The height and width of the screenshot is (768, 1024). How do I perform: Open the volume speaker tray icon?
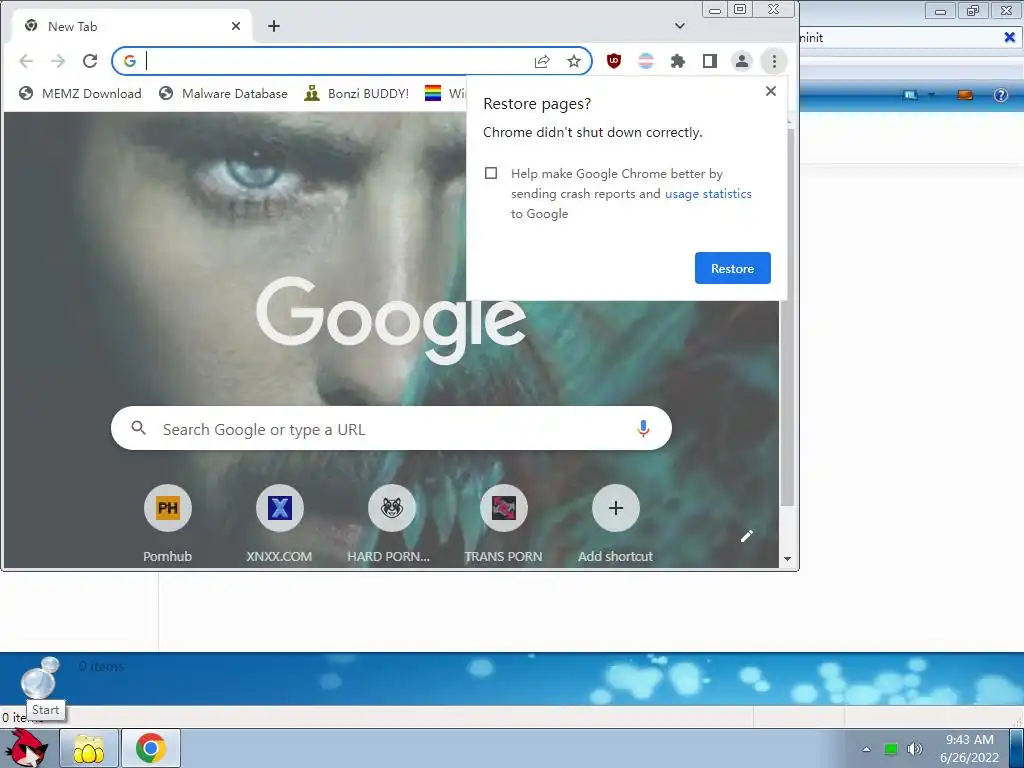pyautogui.click(x=914, y=749)
